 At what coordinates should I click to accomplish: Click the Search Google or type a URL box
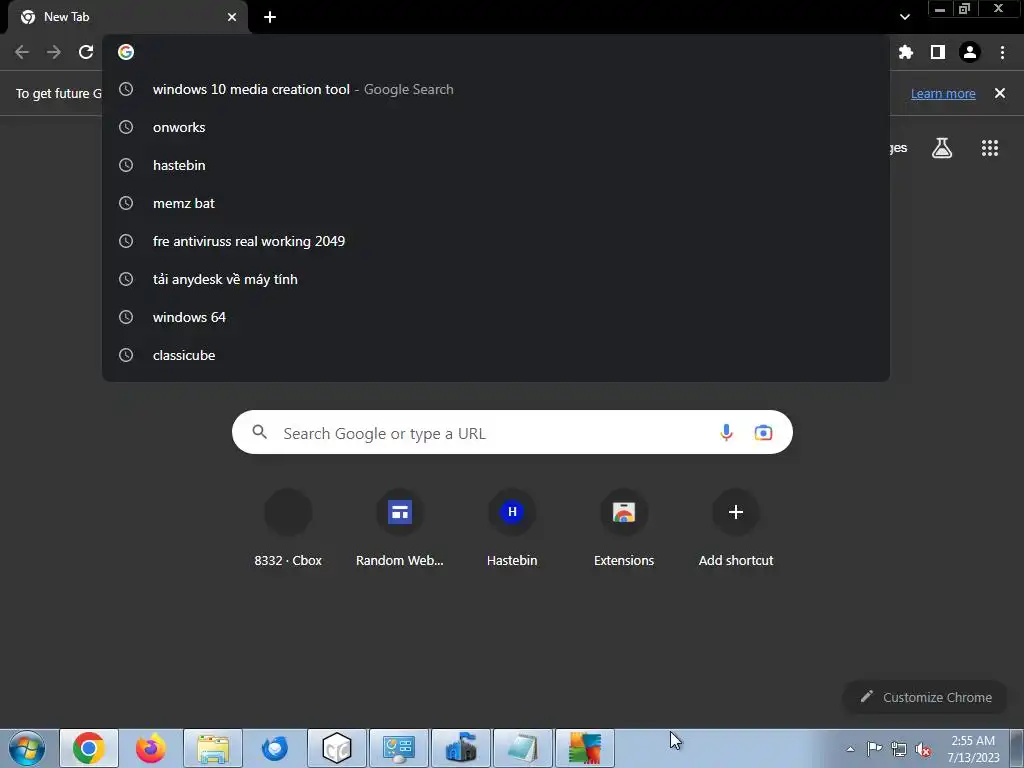tap(512, 432)
